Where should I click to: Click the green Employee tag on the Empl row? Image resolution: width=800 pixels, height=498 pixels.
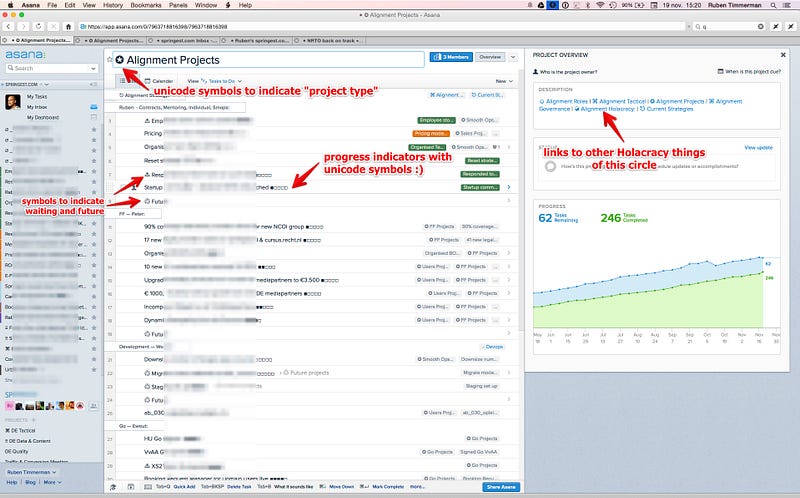tap(436, 120)
